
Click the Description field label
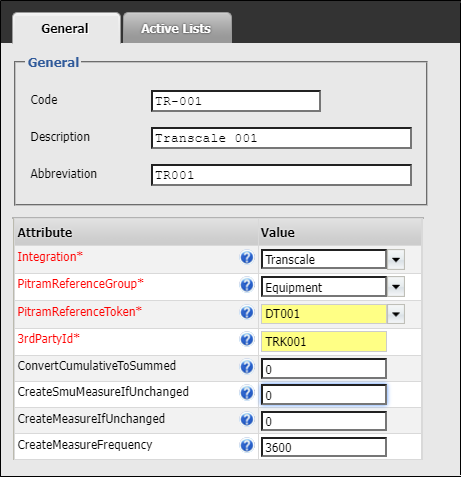point(60,137)
